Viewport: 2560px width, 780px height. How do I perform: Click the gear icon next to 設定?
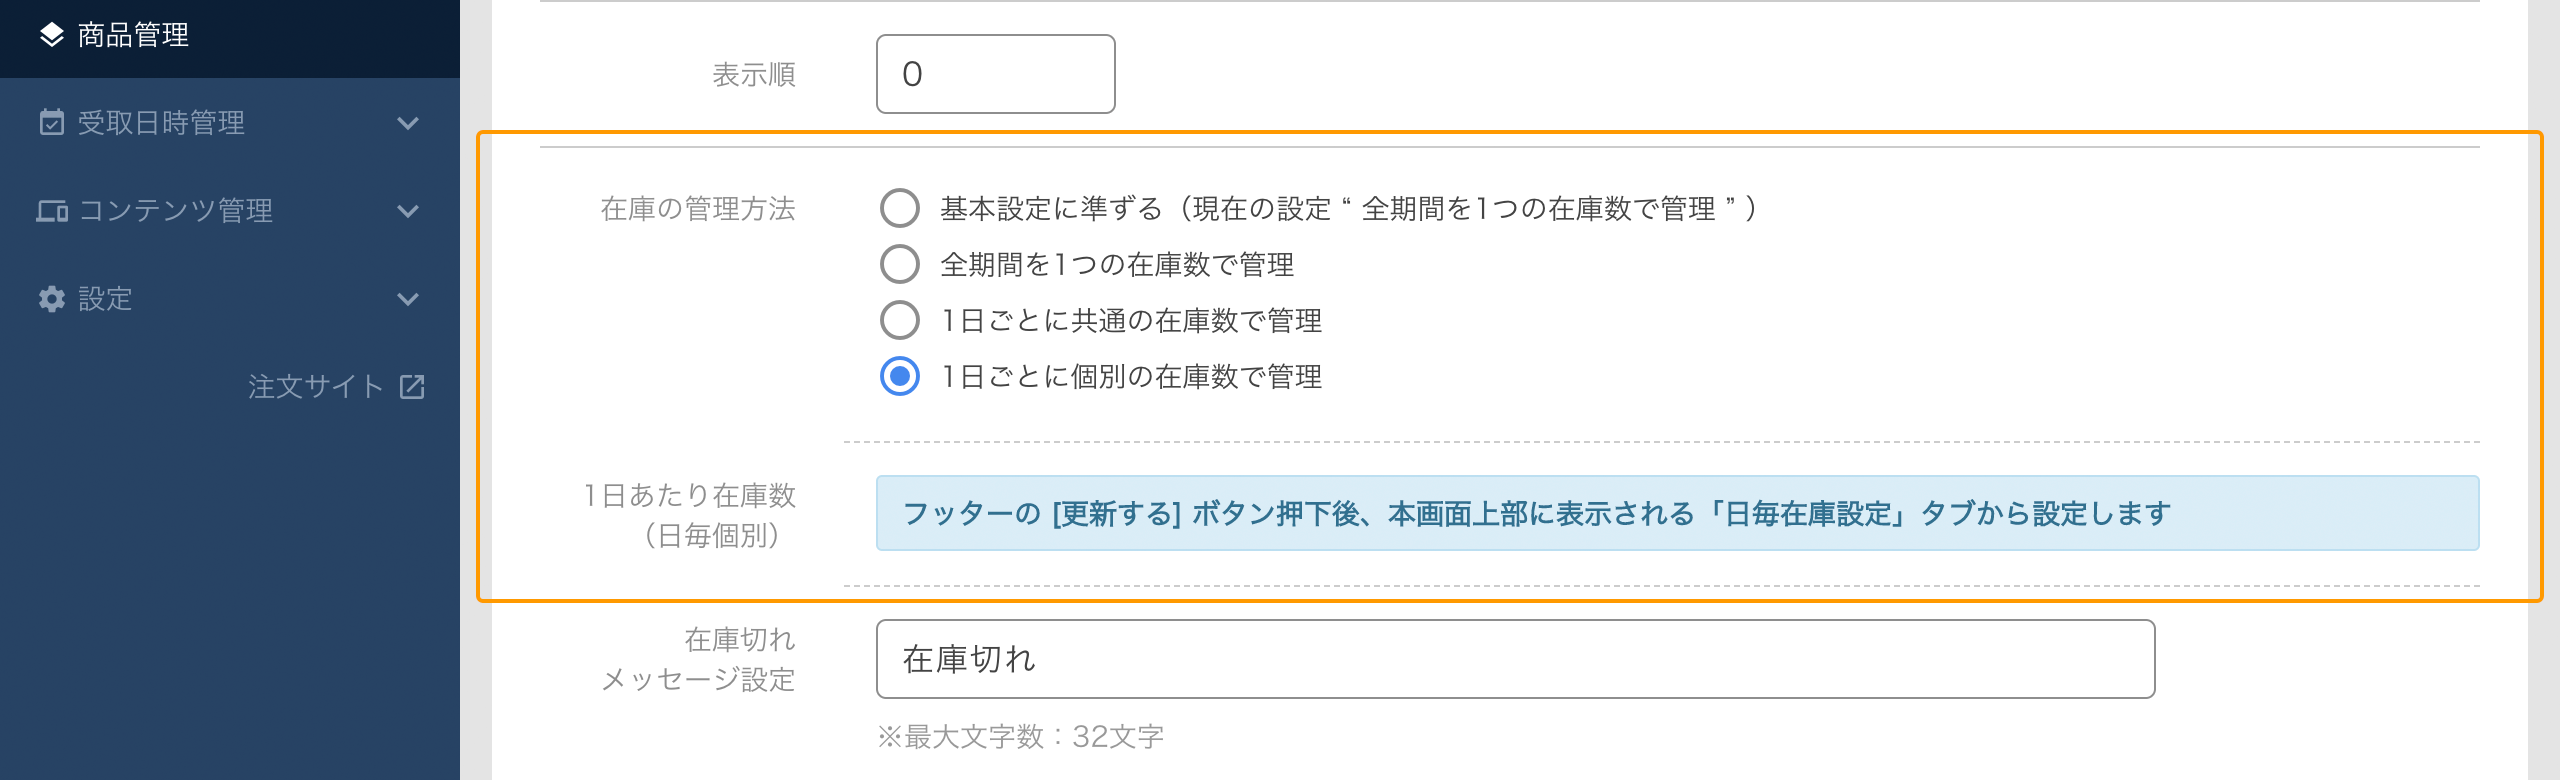[x=52, y=299]
